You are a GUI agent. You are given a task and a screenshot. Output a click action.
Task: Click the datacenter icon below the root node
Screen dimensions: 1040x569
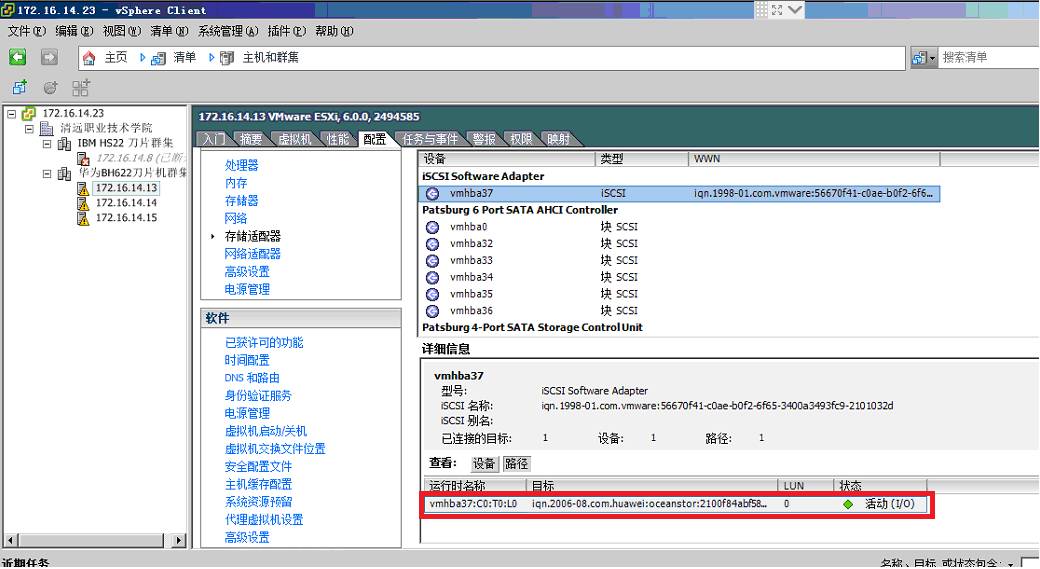[x=46, y=128]
